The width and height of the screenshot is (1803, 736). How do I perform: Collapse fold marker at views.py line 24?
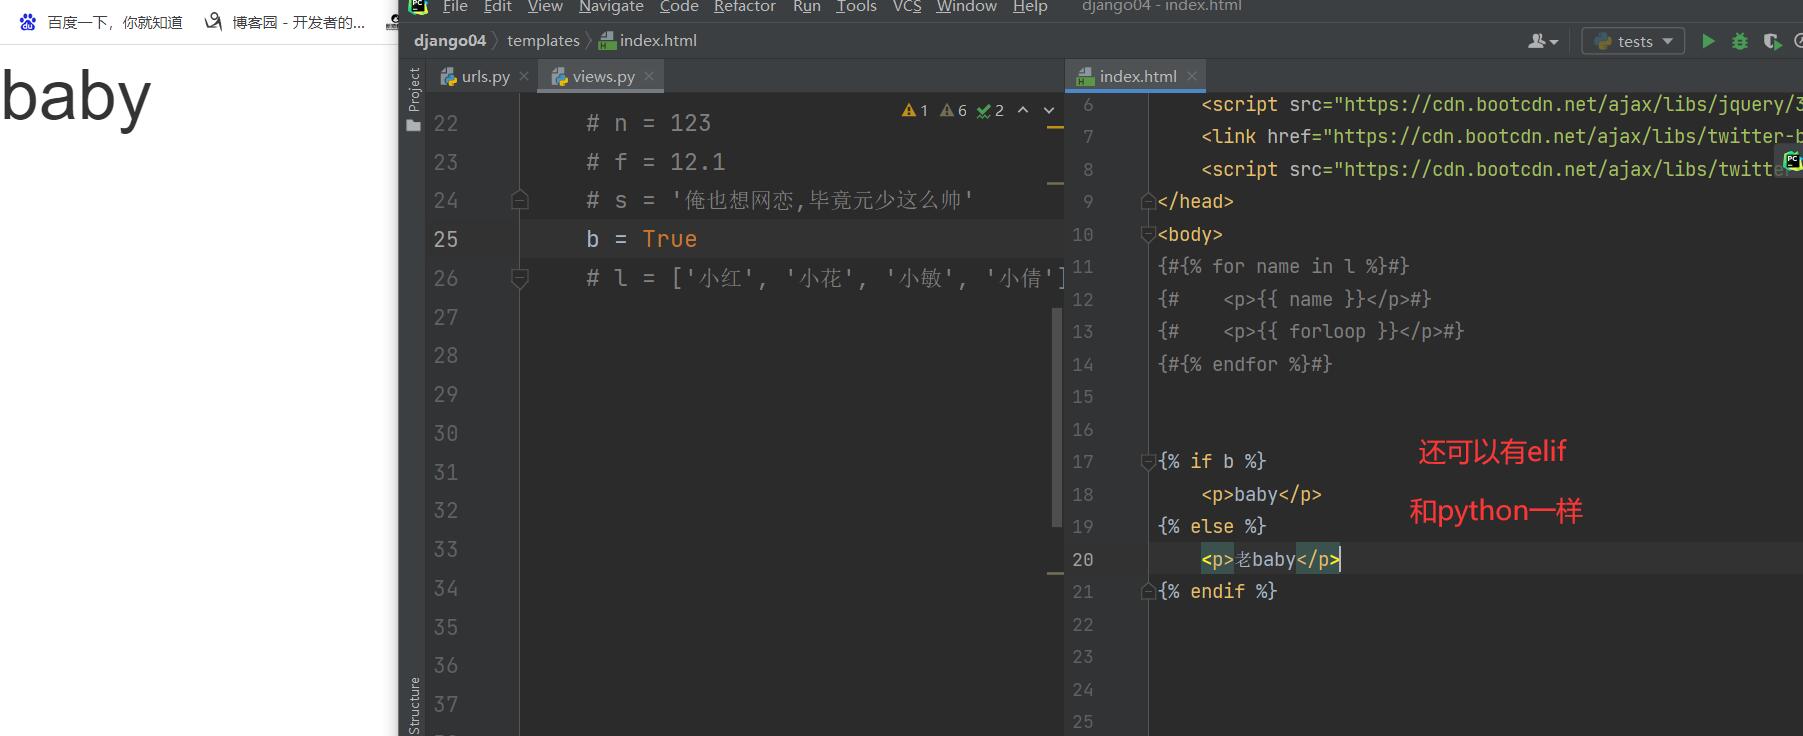pyautogui.click(x=520, y=200)
